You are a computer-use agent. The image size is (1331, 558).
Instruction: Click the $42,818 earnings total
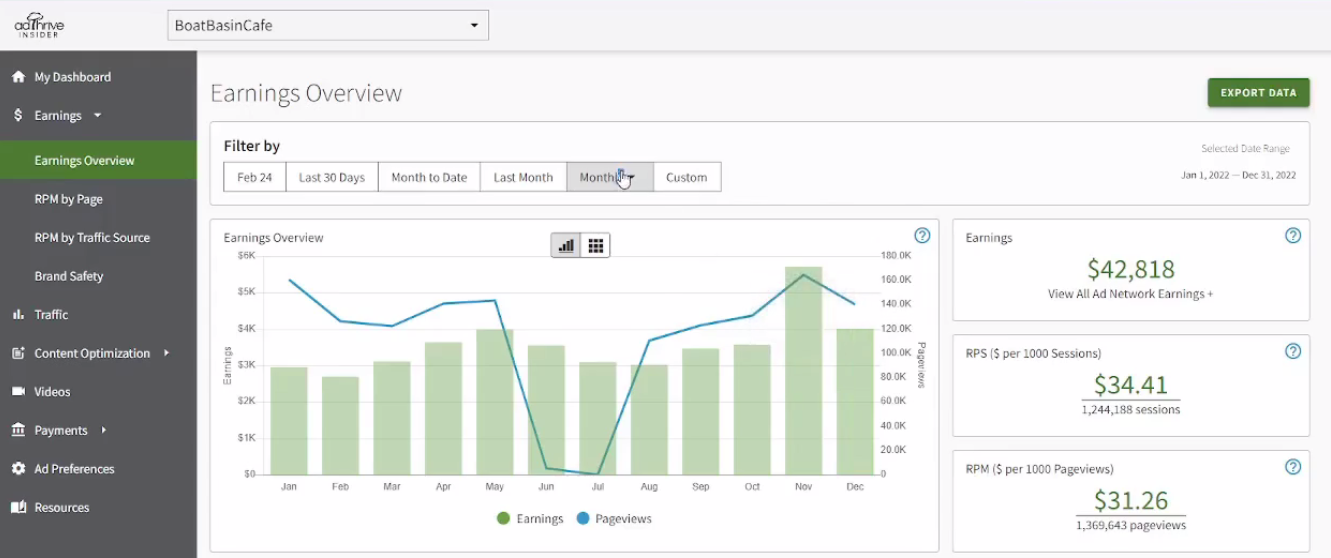[x=1131, y=269]
